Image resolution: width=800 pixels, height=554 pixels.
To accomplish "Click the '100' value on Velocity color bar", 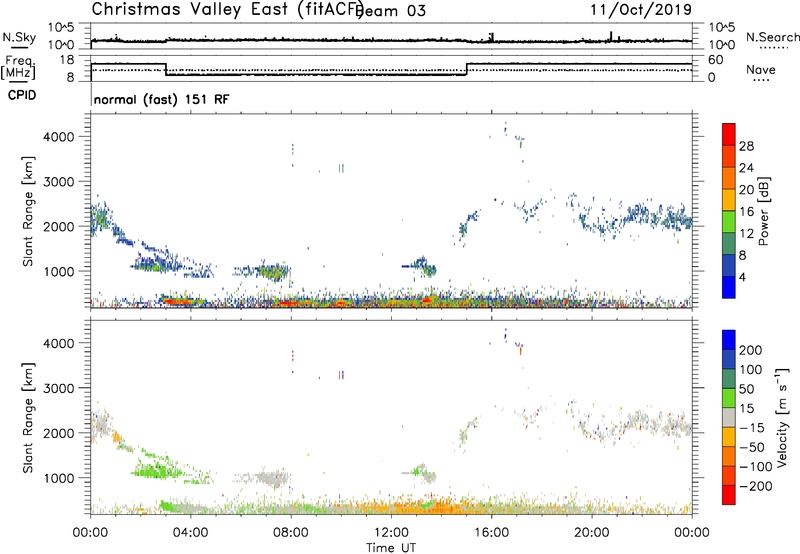I will (x=750, y=370).
